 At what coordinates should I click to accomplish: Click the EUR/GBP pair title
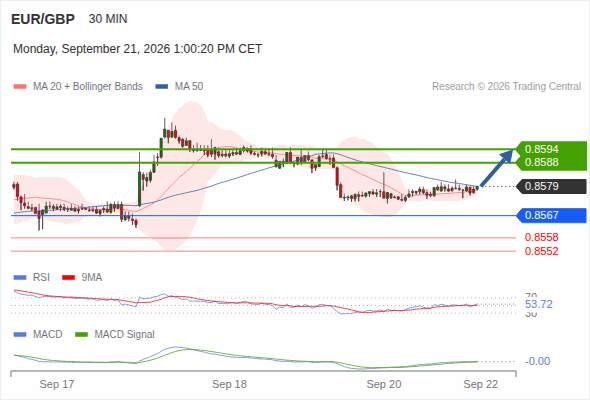tap(43, 19)
